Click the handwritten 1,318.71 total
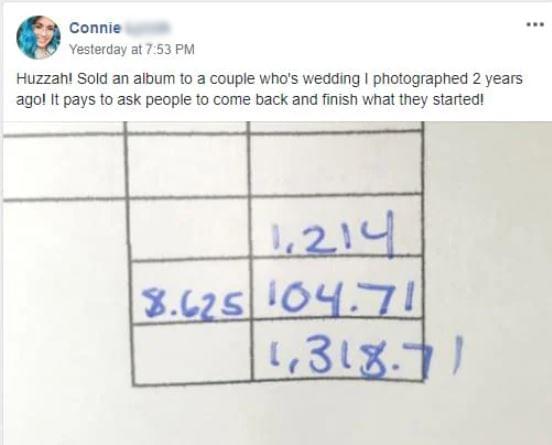Screen dimensions: 552x445 366,356
